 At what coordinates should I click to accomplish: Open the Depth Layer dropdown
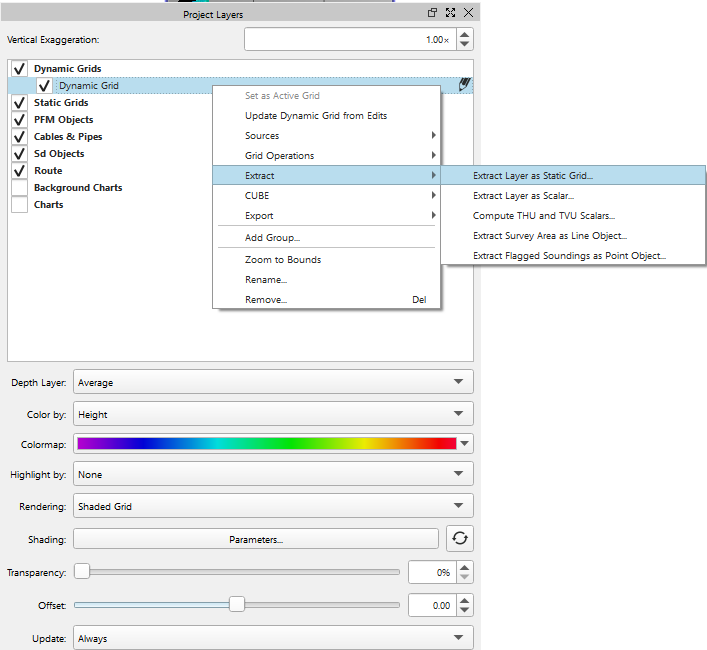[272, 382]
